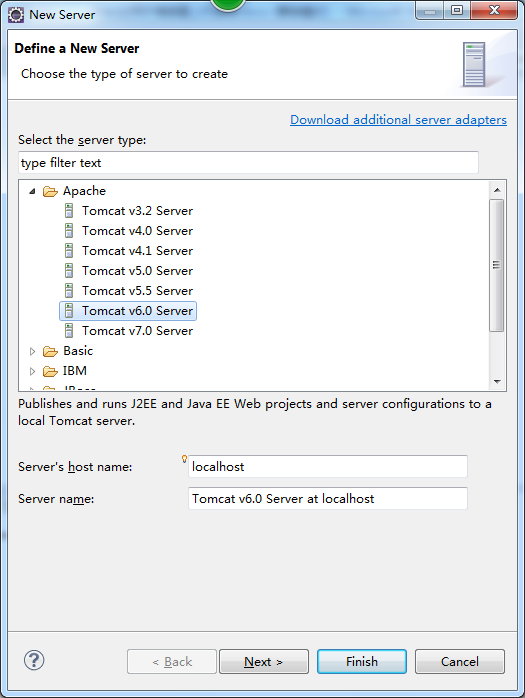Click the Apache folder icon

click(50, 191)
